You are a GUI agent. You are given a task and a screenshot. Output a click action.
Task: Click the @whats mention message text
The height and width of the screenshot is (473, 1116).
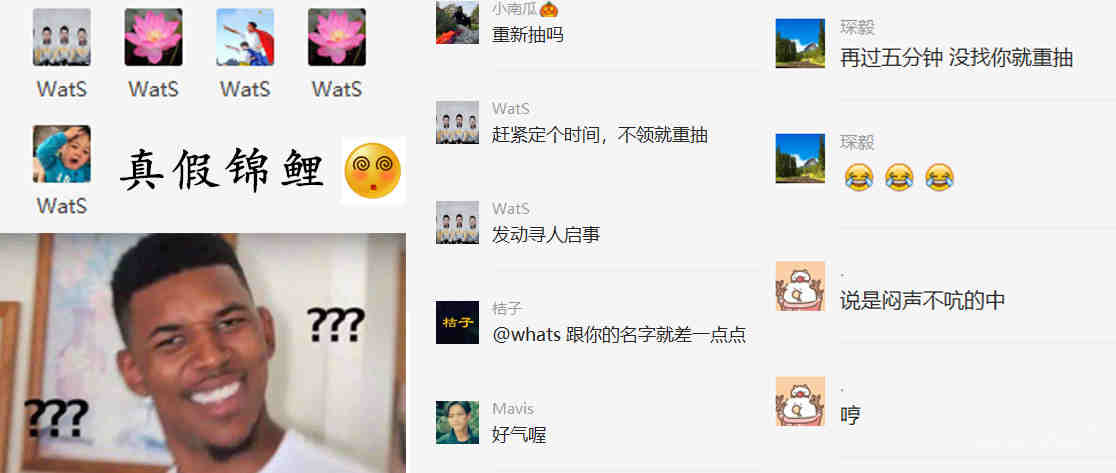(x=618, y=334)
